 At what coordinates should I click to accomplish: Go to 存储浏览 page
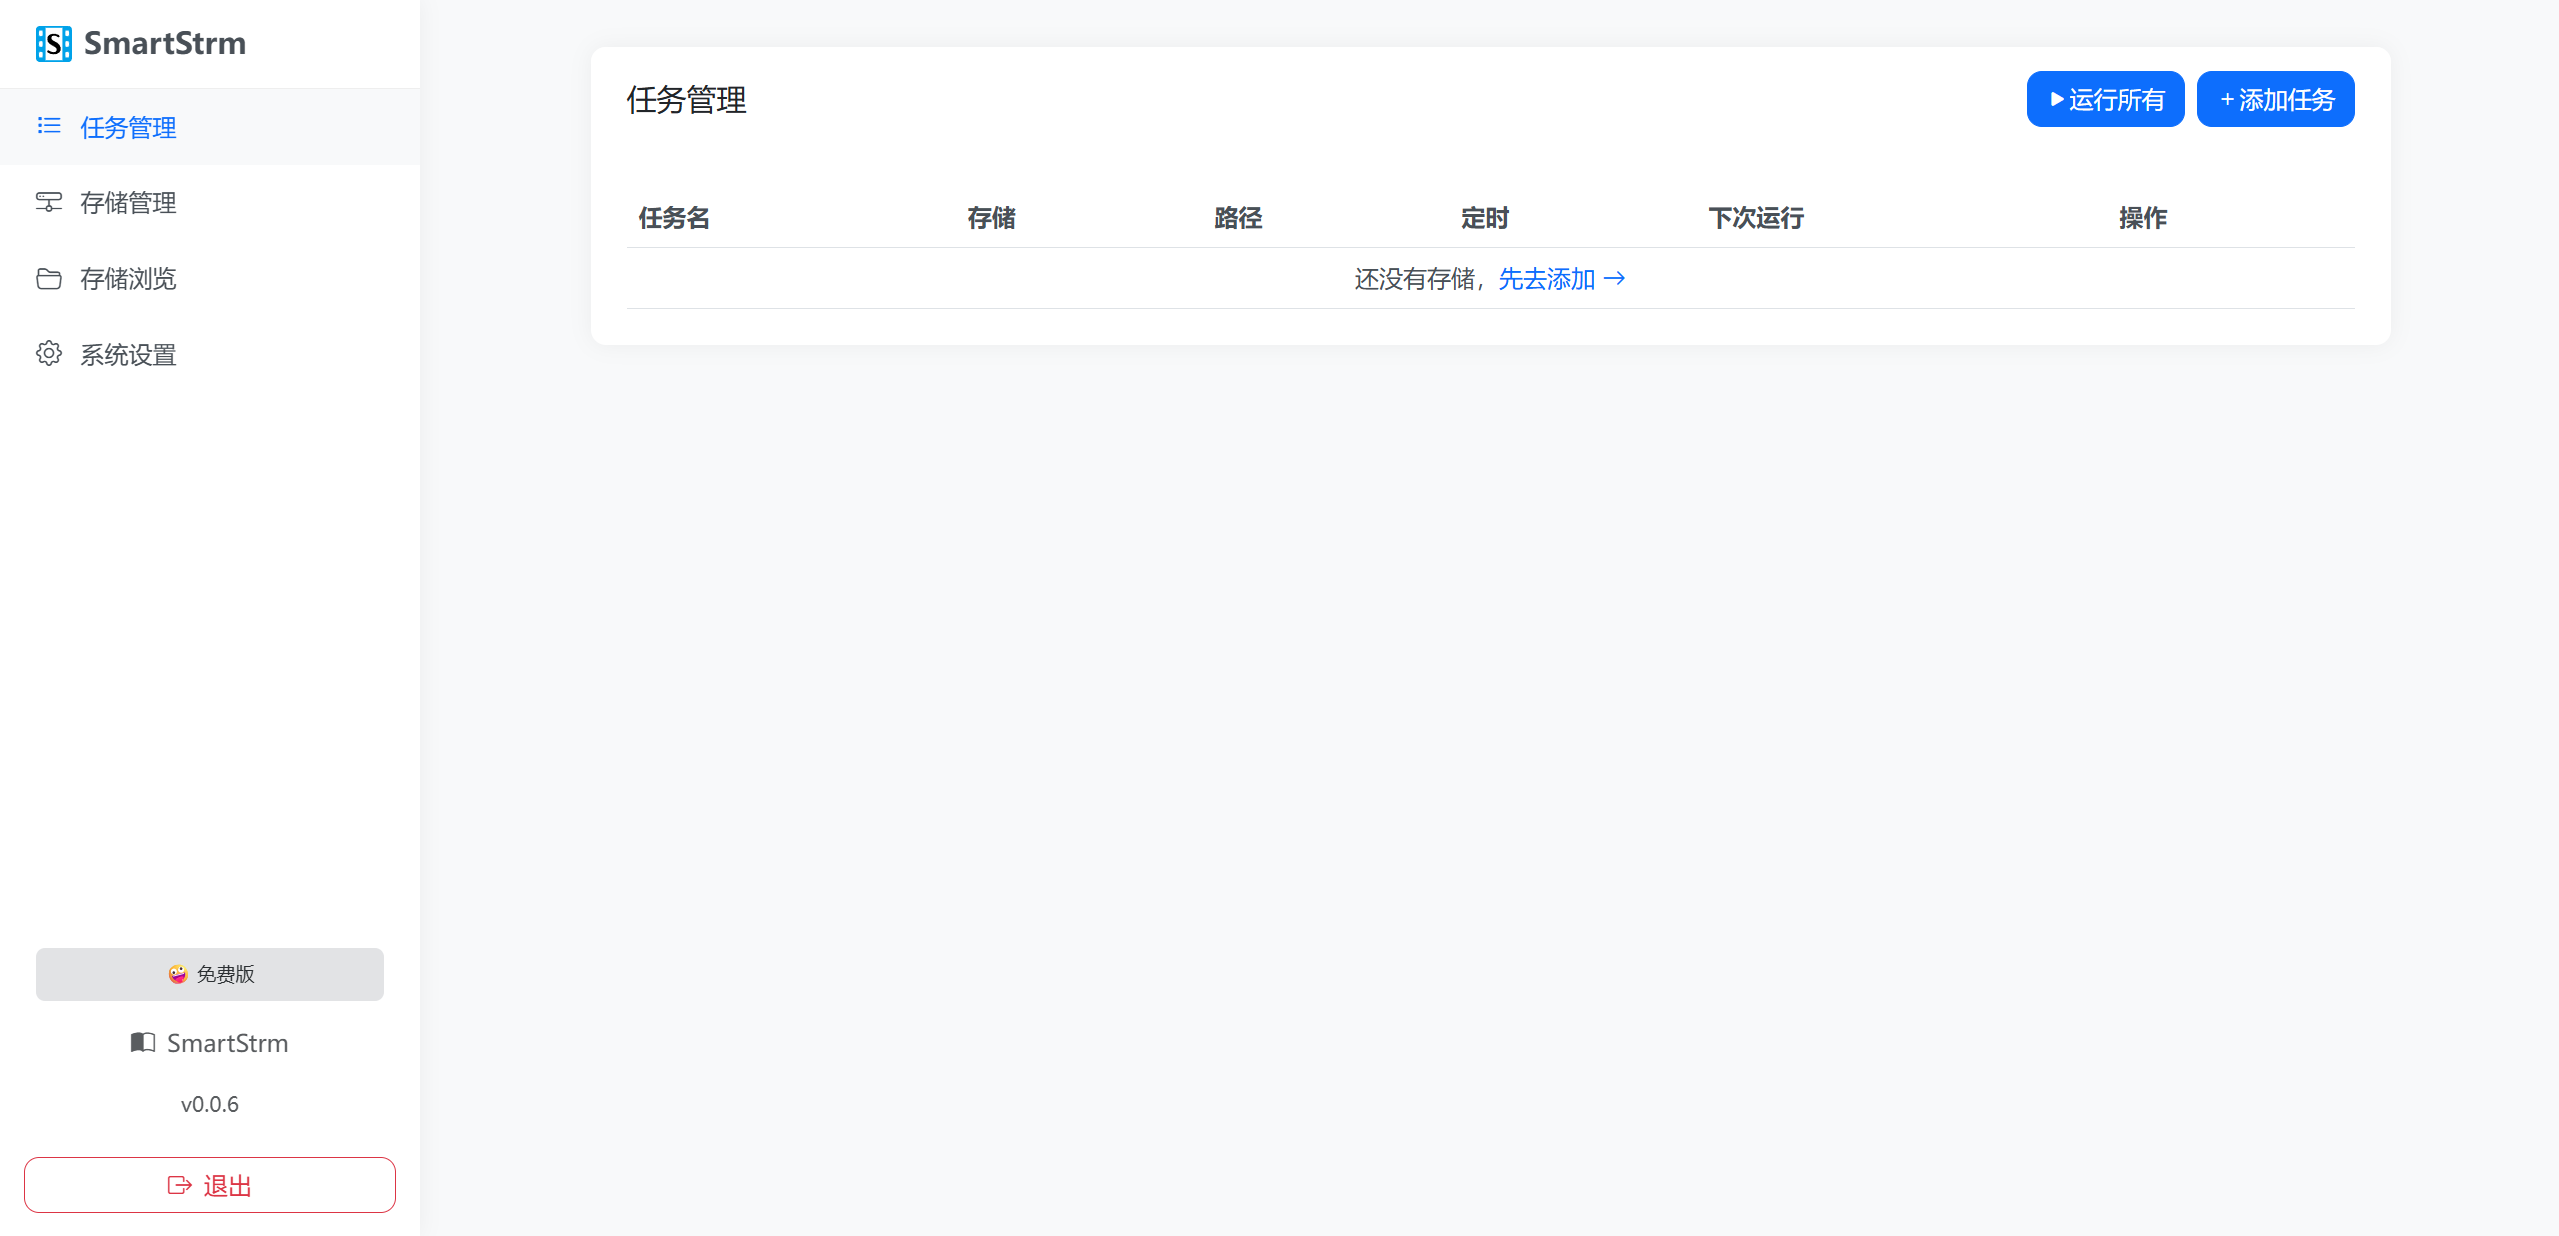coord(128,279)
